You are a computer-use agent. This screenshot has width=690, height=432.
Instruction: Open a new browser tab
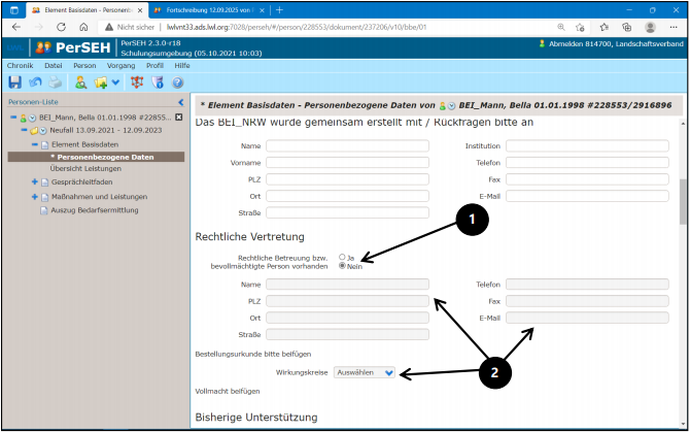click(279, 10)
